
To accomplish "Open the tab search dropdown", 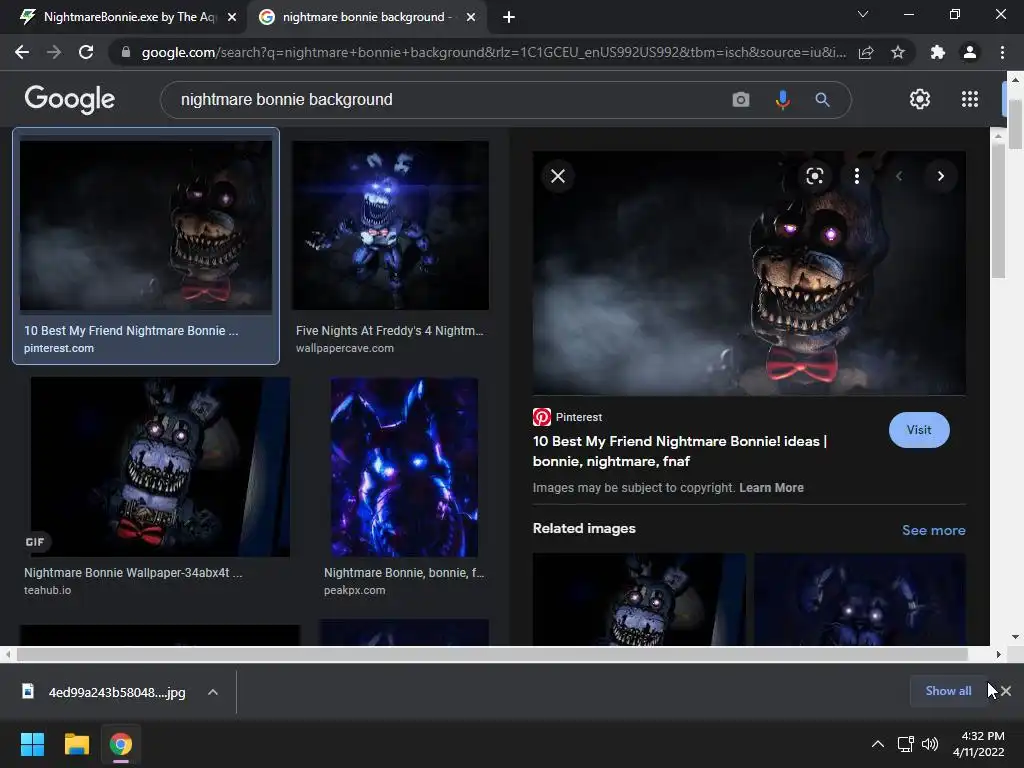I will coord(863,14).
